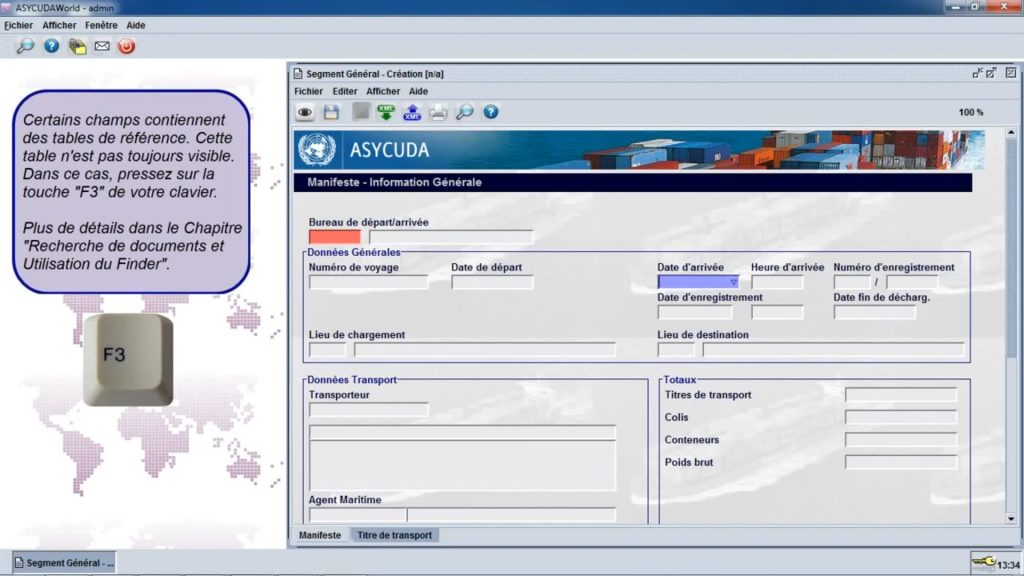Click the Numéro de voyage input field

pyautogui.click(x=368, y=282)
